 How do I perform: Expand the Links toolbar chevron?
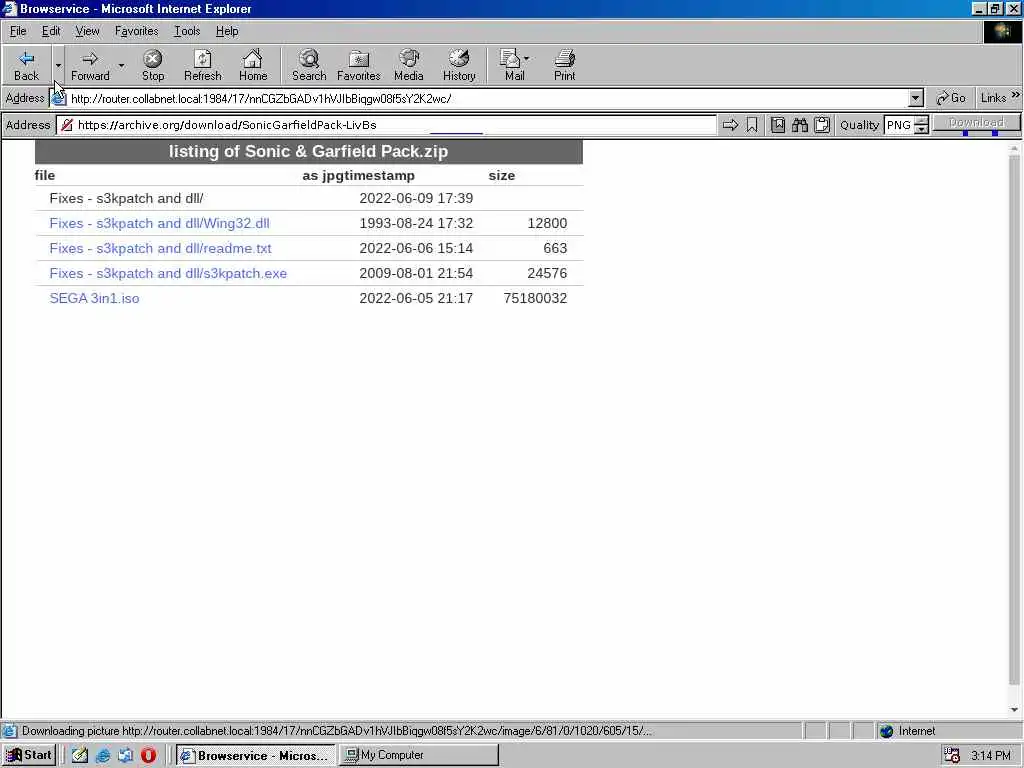tap(1016, 95)
